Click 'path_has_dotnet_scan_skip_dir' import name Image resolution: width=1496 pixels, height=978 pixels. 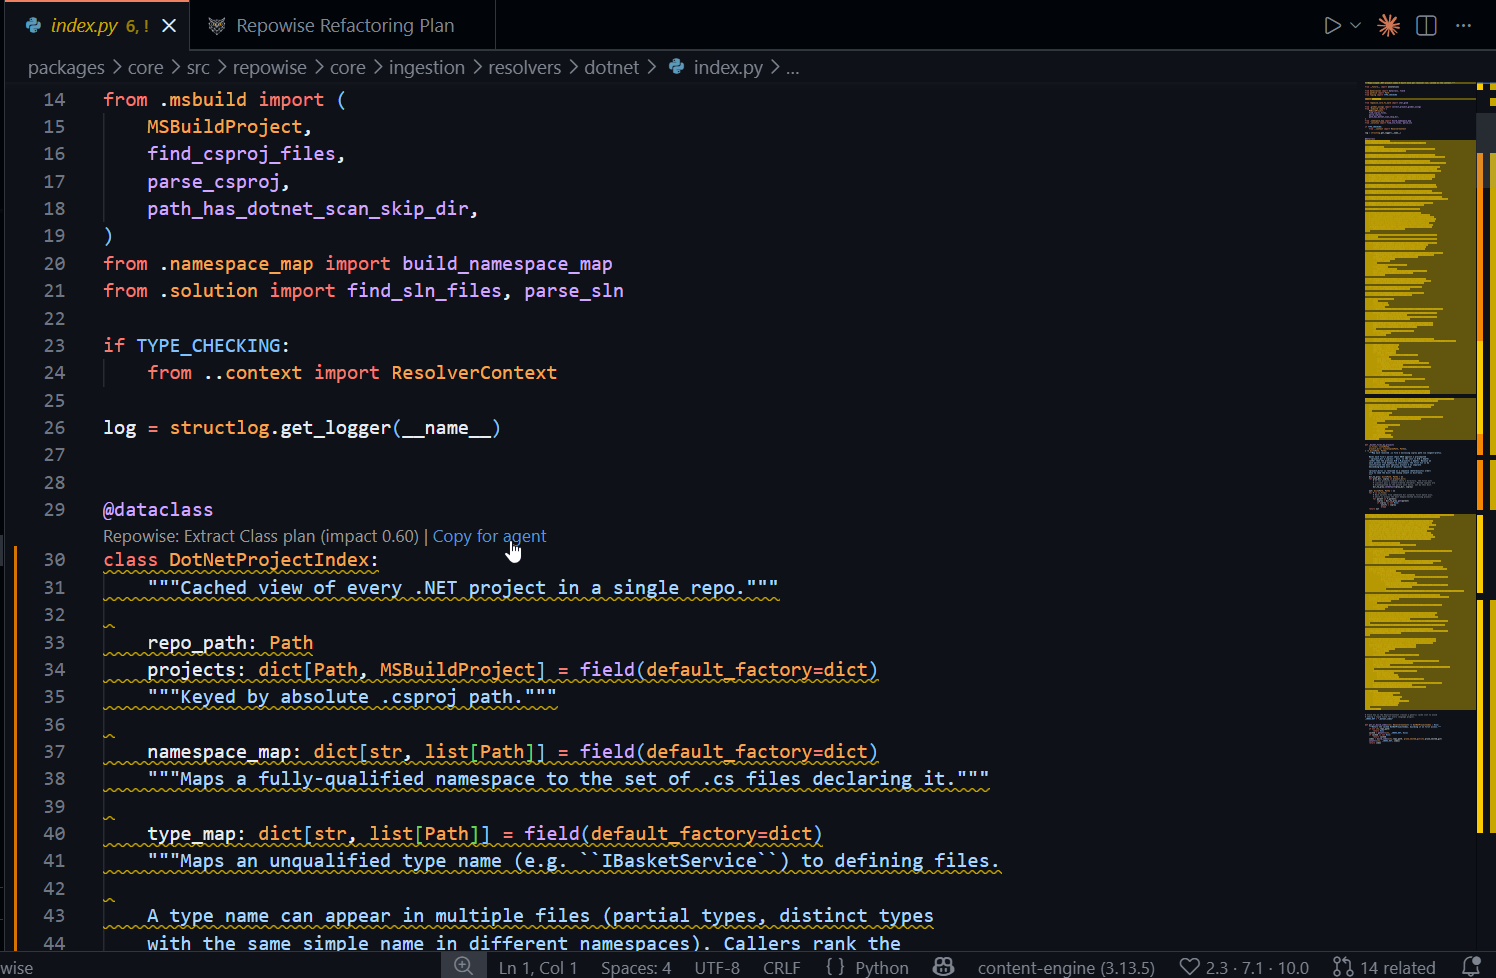pyautogui.click(x=308, y=209)
